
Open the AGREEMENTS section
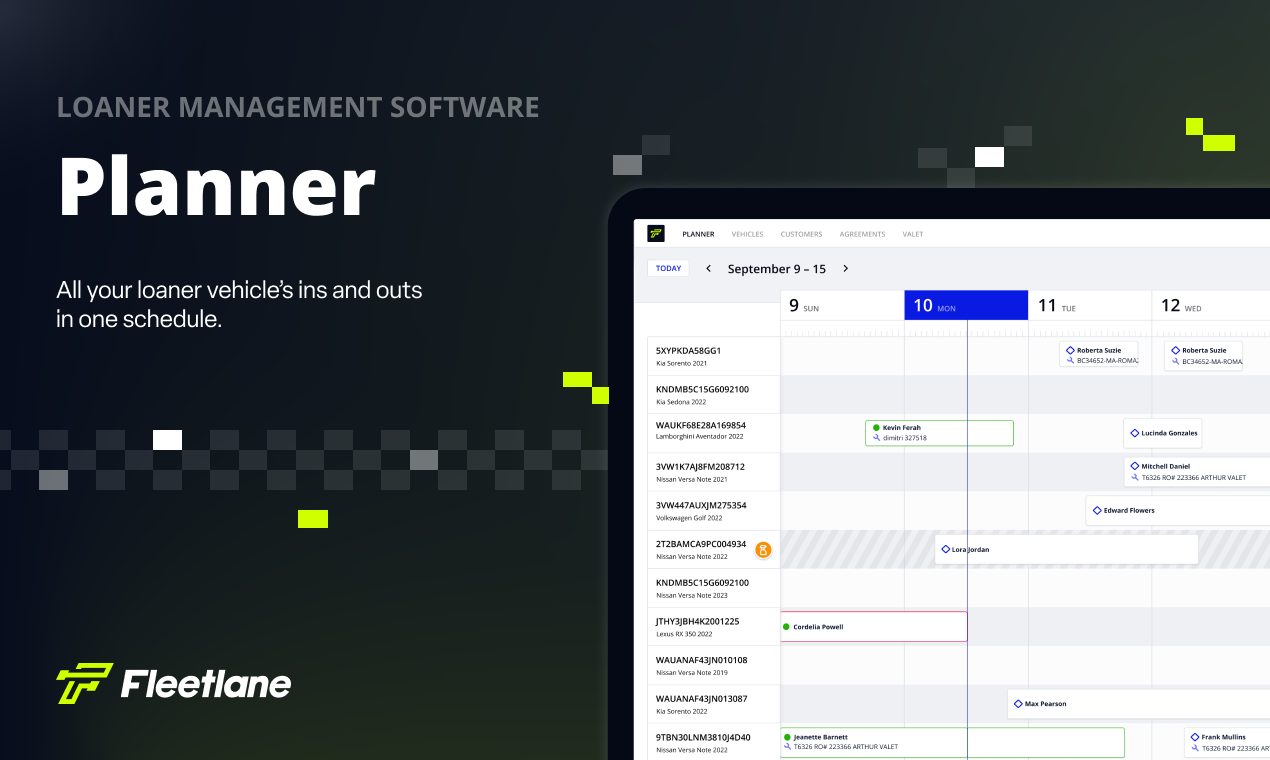862,233
